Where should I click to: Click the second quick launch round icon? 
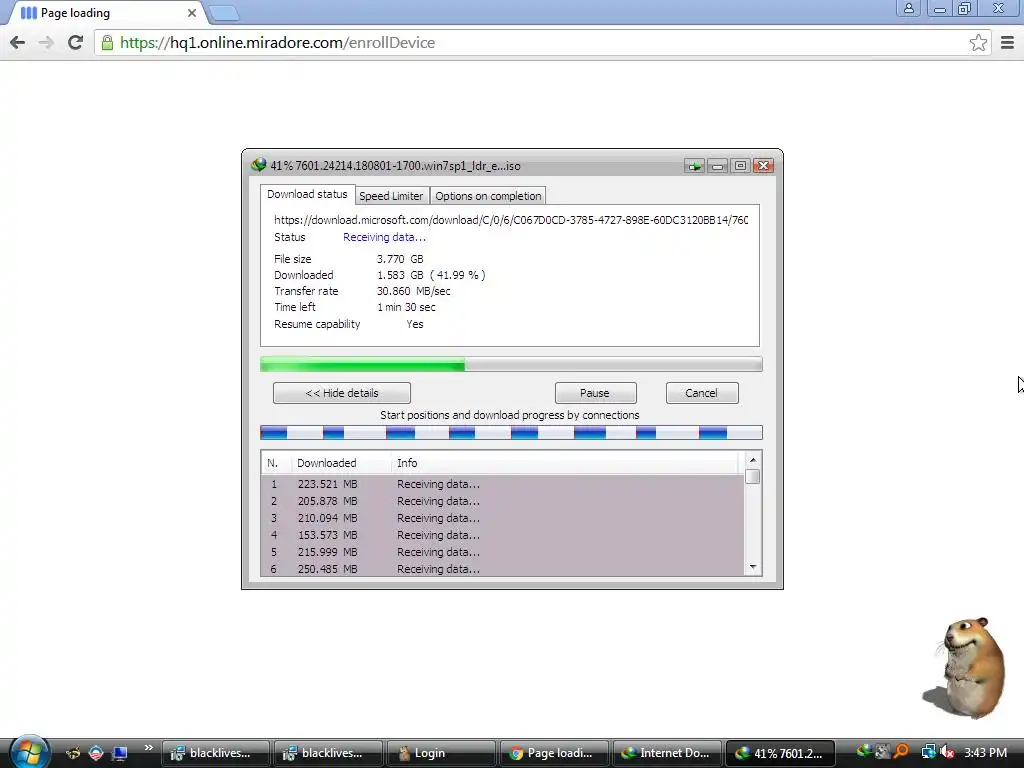(96, 753)
